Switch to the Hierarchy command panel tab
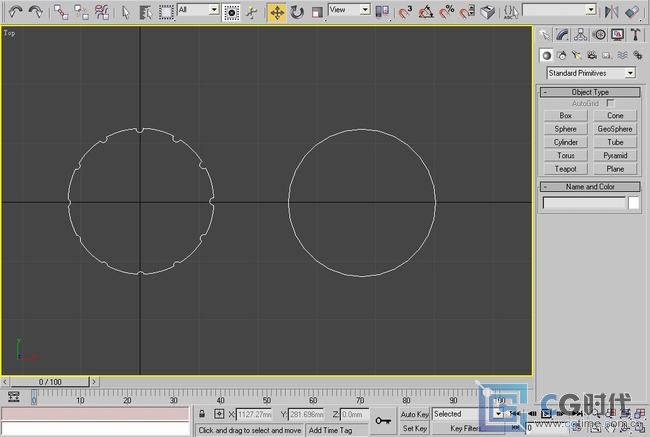Screen dimensions: 650x437 581,35
